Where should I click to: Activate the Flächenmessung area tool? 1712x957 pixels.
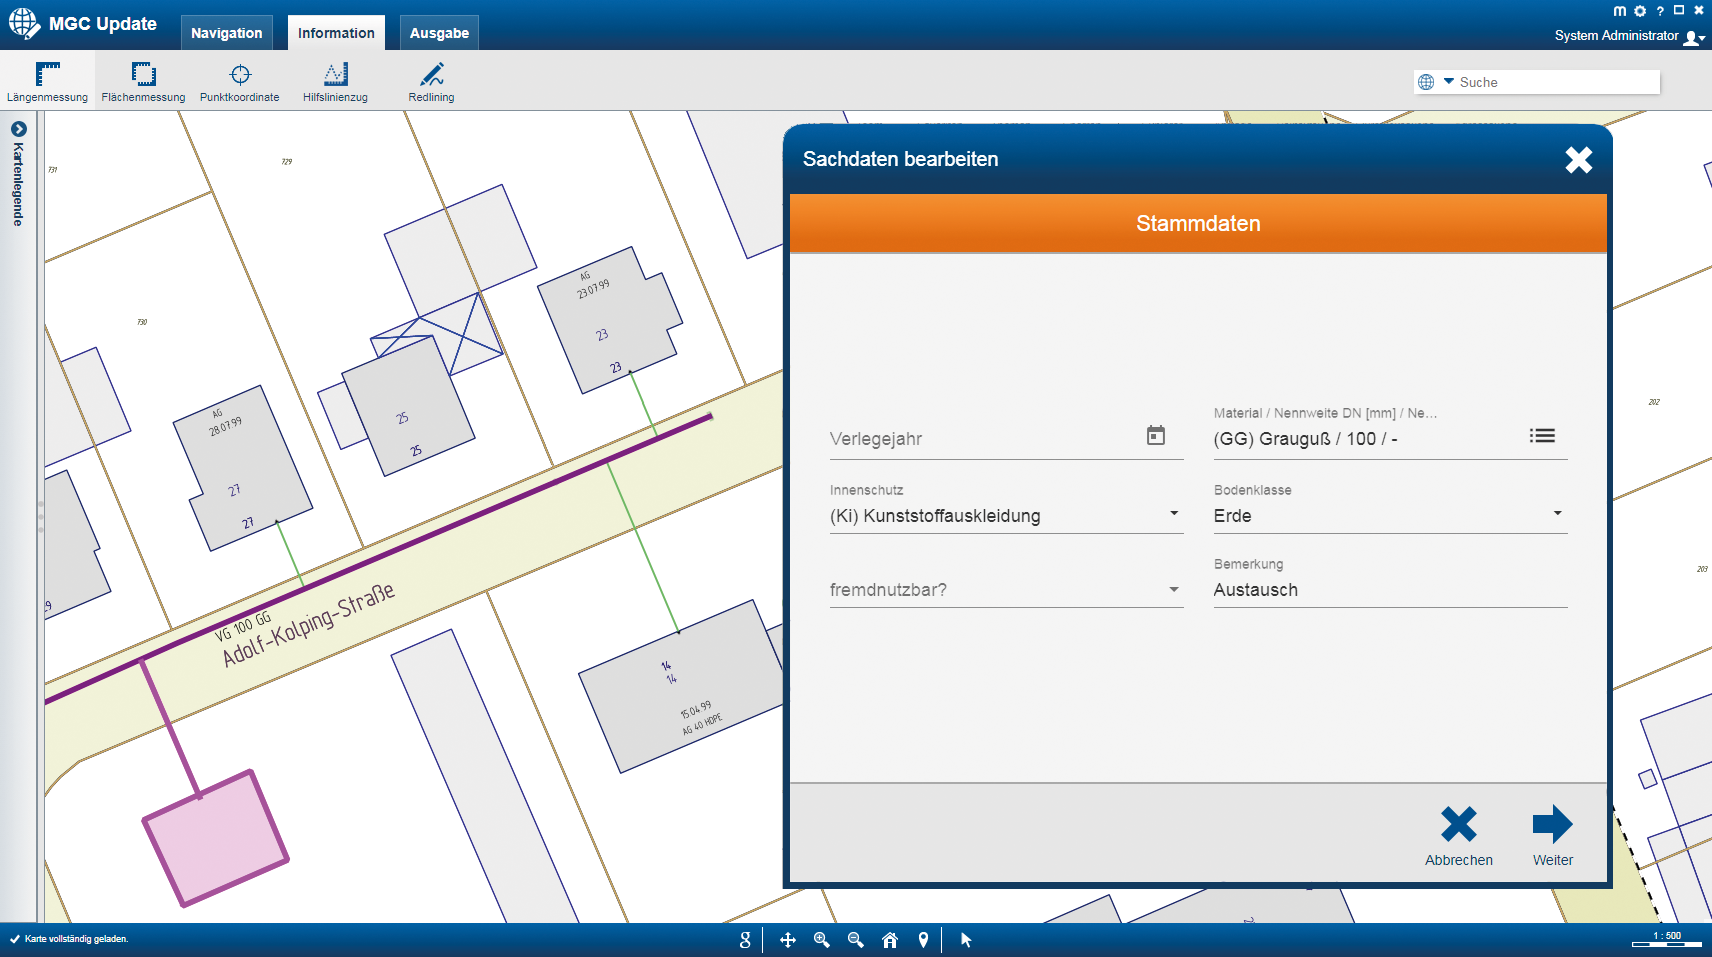coord(143,81)
